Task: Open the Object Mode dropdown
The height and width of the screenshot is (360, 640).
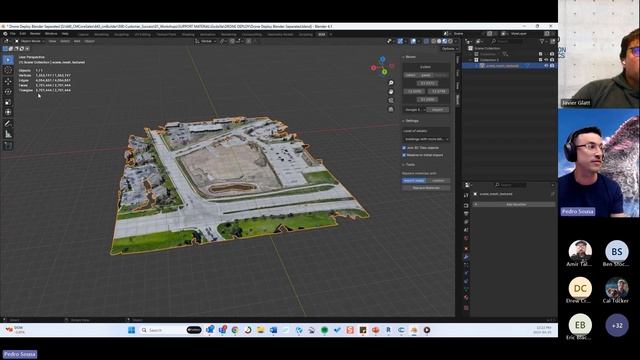Action: click(30, 41)
